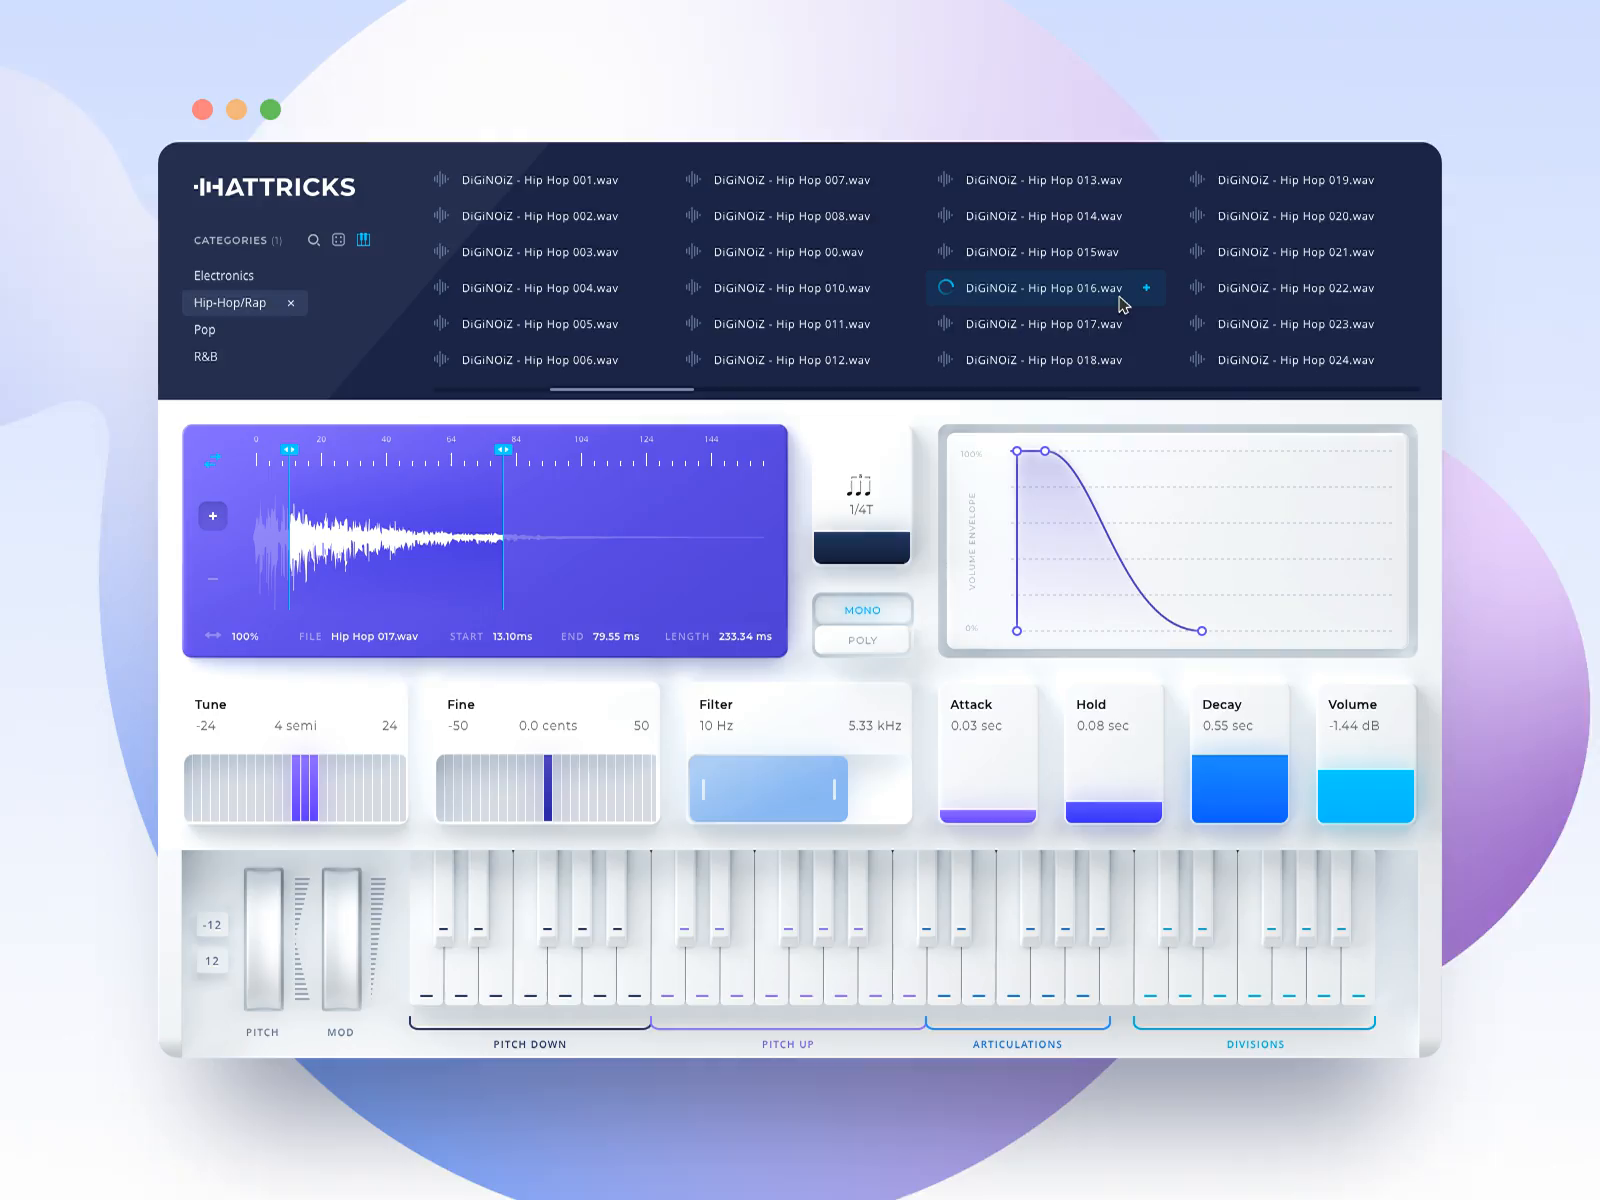Load DiGiNOiZ - Hip Hop 010.wav

[792, 288]
